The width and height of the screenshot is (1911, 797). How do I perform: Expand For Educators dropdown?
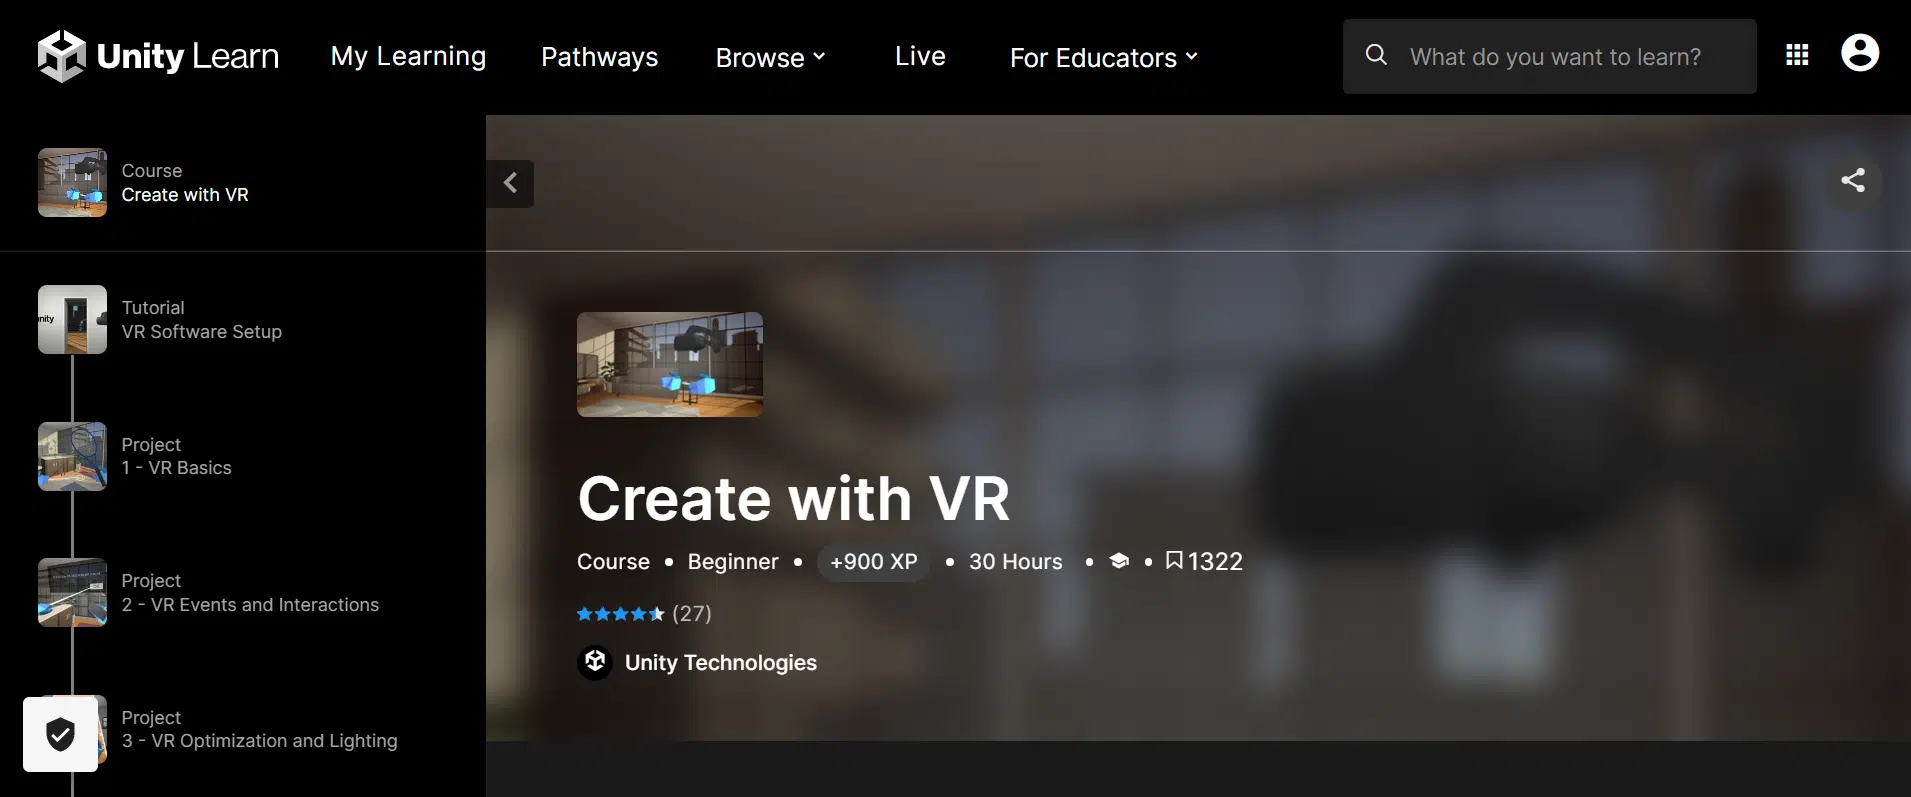point(1103,58)
